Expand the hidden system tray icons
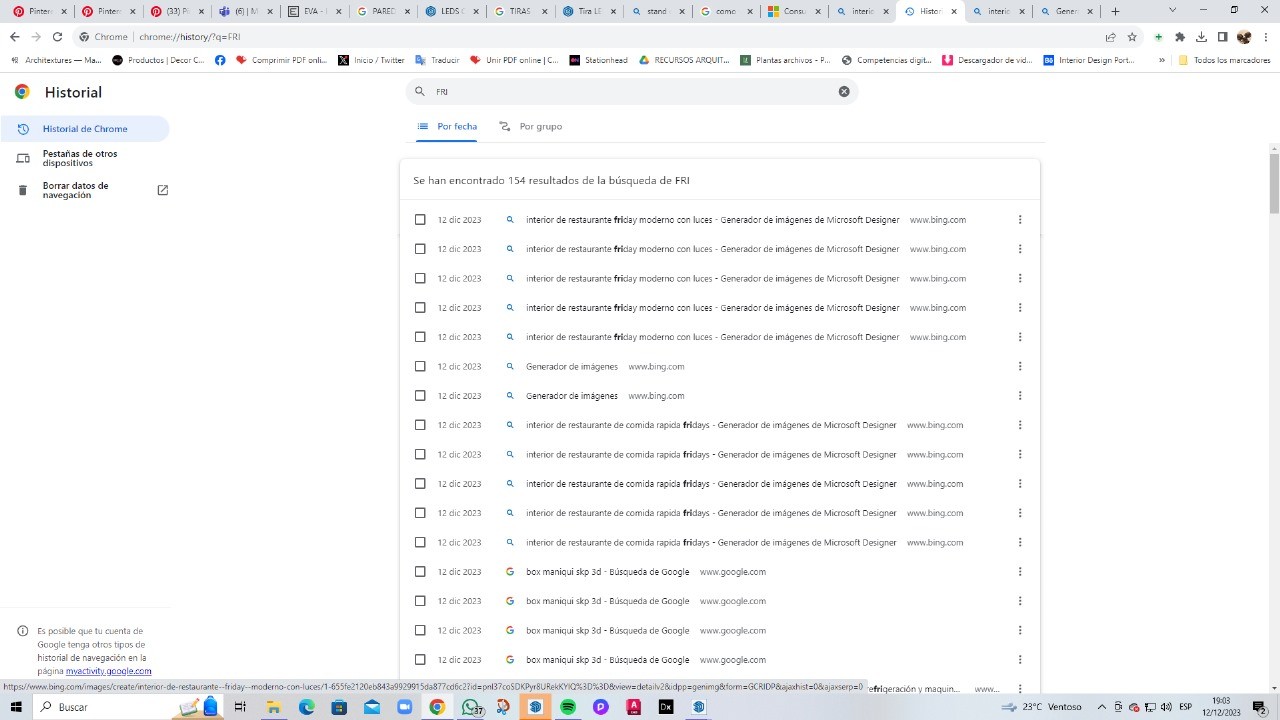1280x720 pixels. tap(1102, 707)
